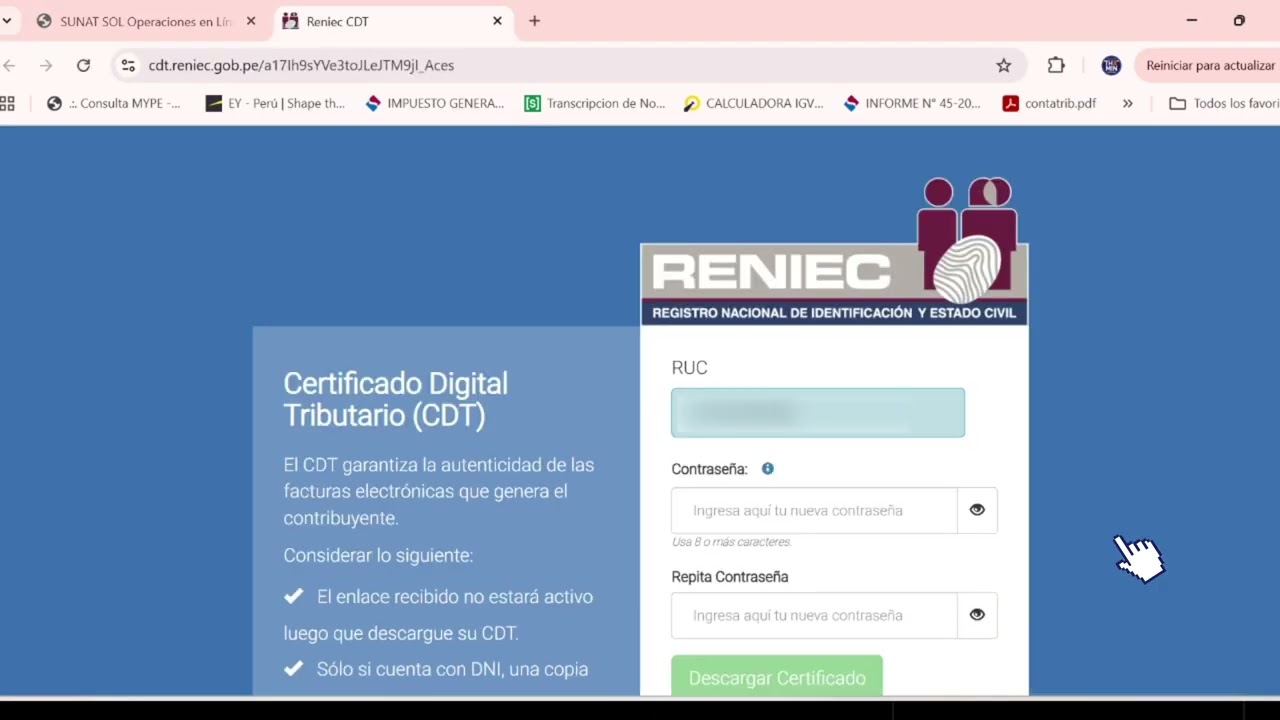Image resolution: width=1280 pixels, height=720 pixels.
Task: Focus the Contraseña password field
Action: tap(814, 511)
